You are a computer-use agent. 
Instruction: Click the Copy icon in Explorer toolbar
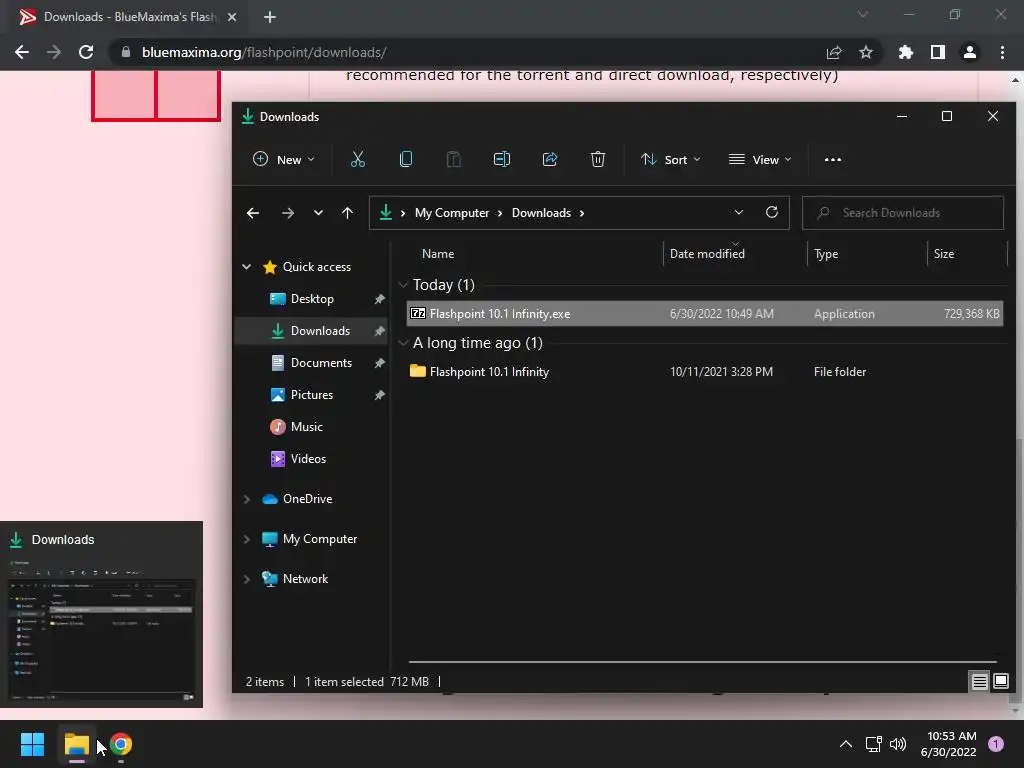[x=406, y=159]
